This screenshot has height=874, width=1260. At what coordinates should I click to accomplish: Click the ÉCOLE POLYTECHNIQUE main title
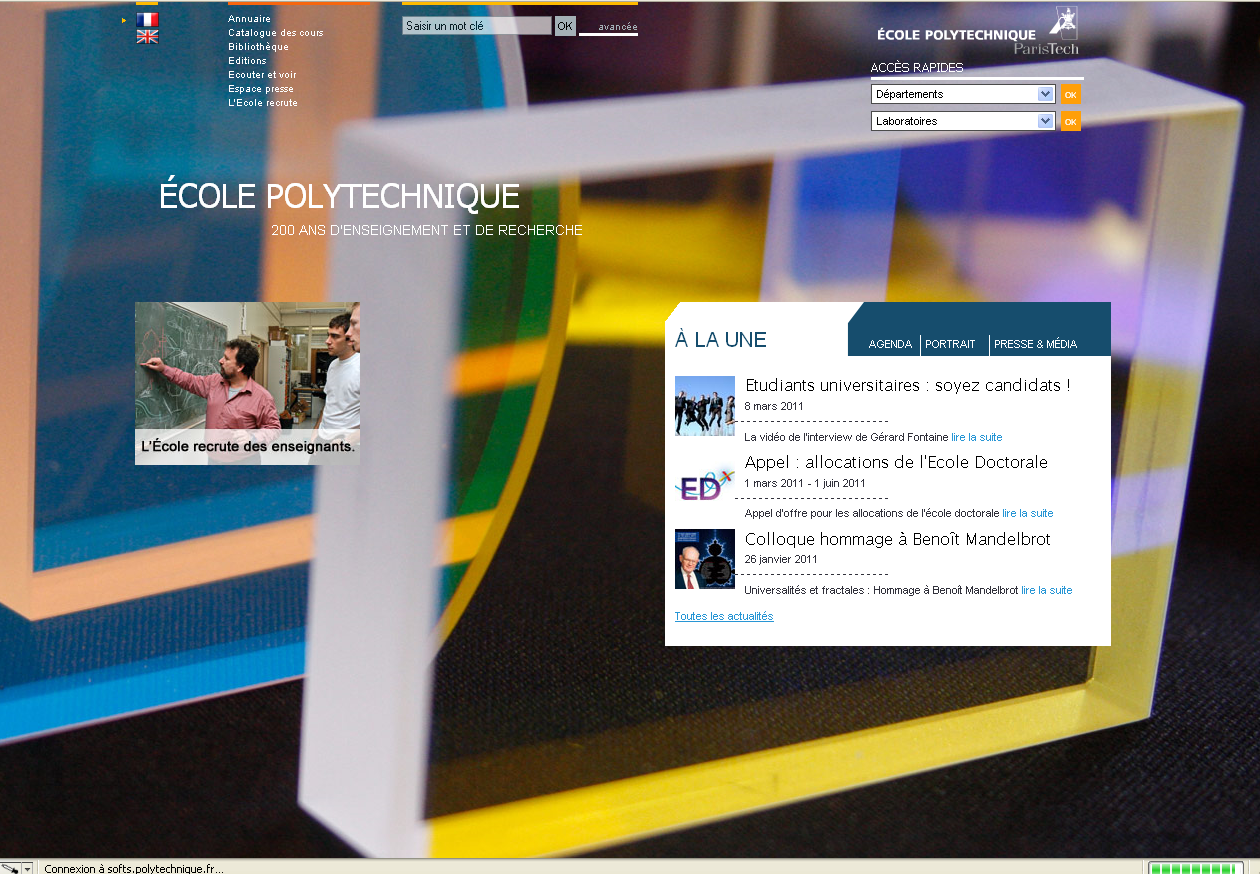tap(340, 196)
